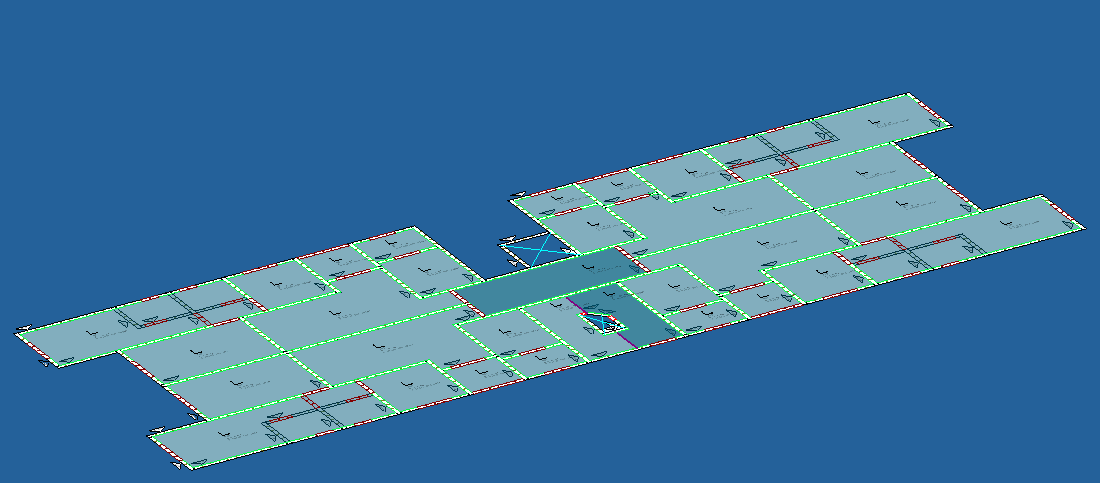The height and width of the screenshot is (483, 1100).
Task: Select the red dashed wall along top-right room edge
Action: point(928,109)
